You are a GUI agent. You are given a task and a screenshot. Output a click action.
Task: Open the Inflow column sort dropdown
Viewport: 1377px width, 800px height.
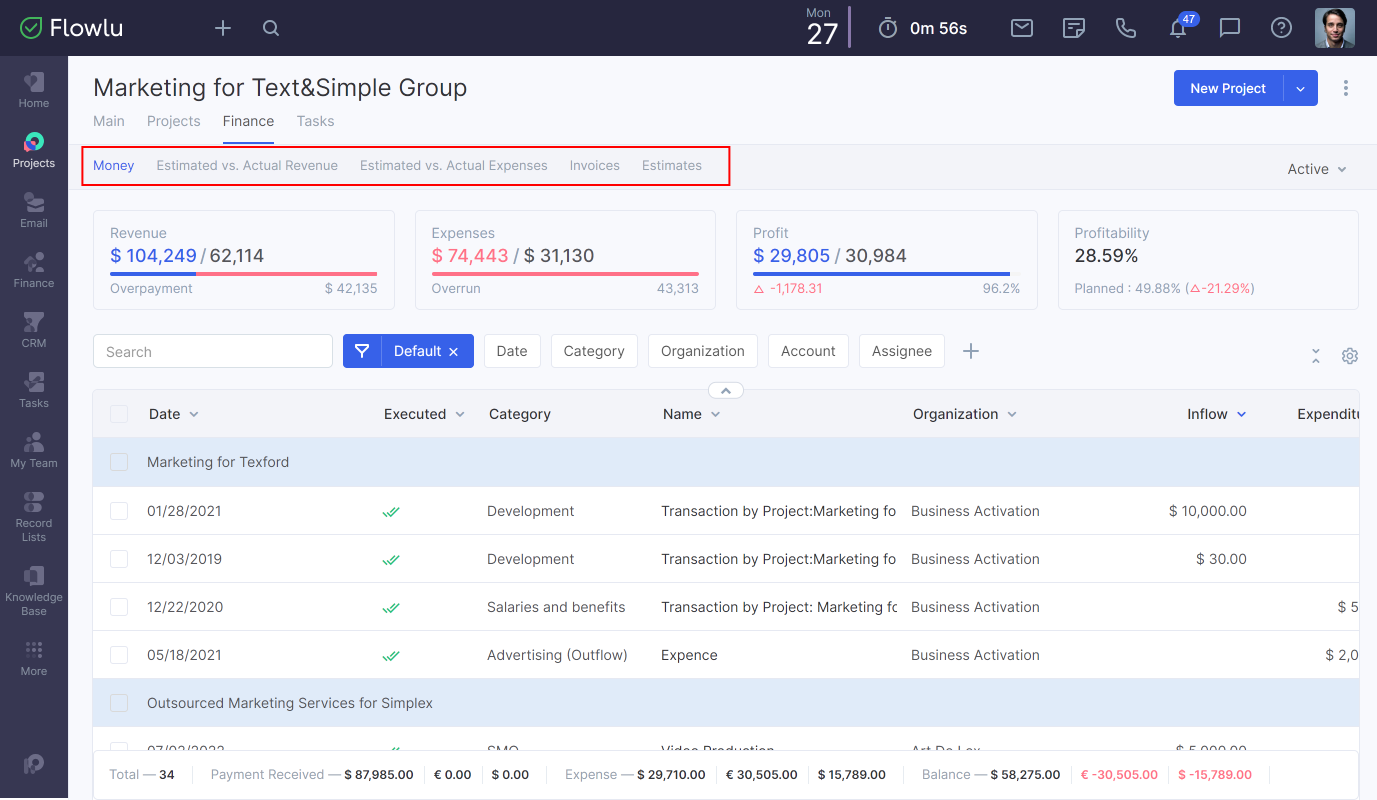(1242, 414)
